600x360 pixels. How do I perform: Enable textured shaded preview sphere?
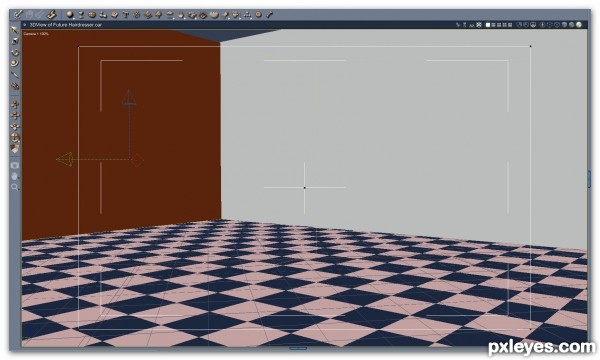tap(579, 25)
